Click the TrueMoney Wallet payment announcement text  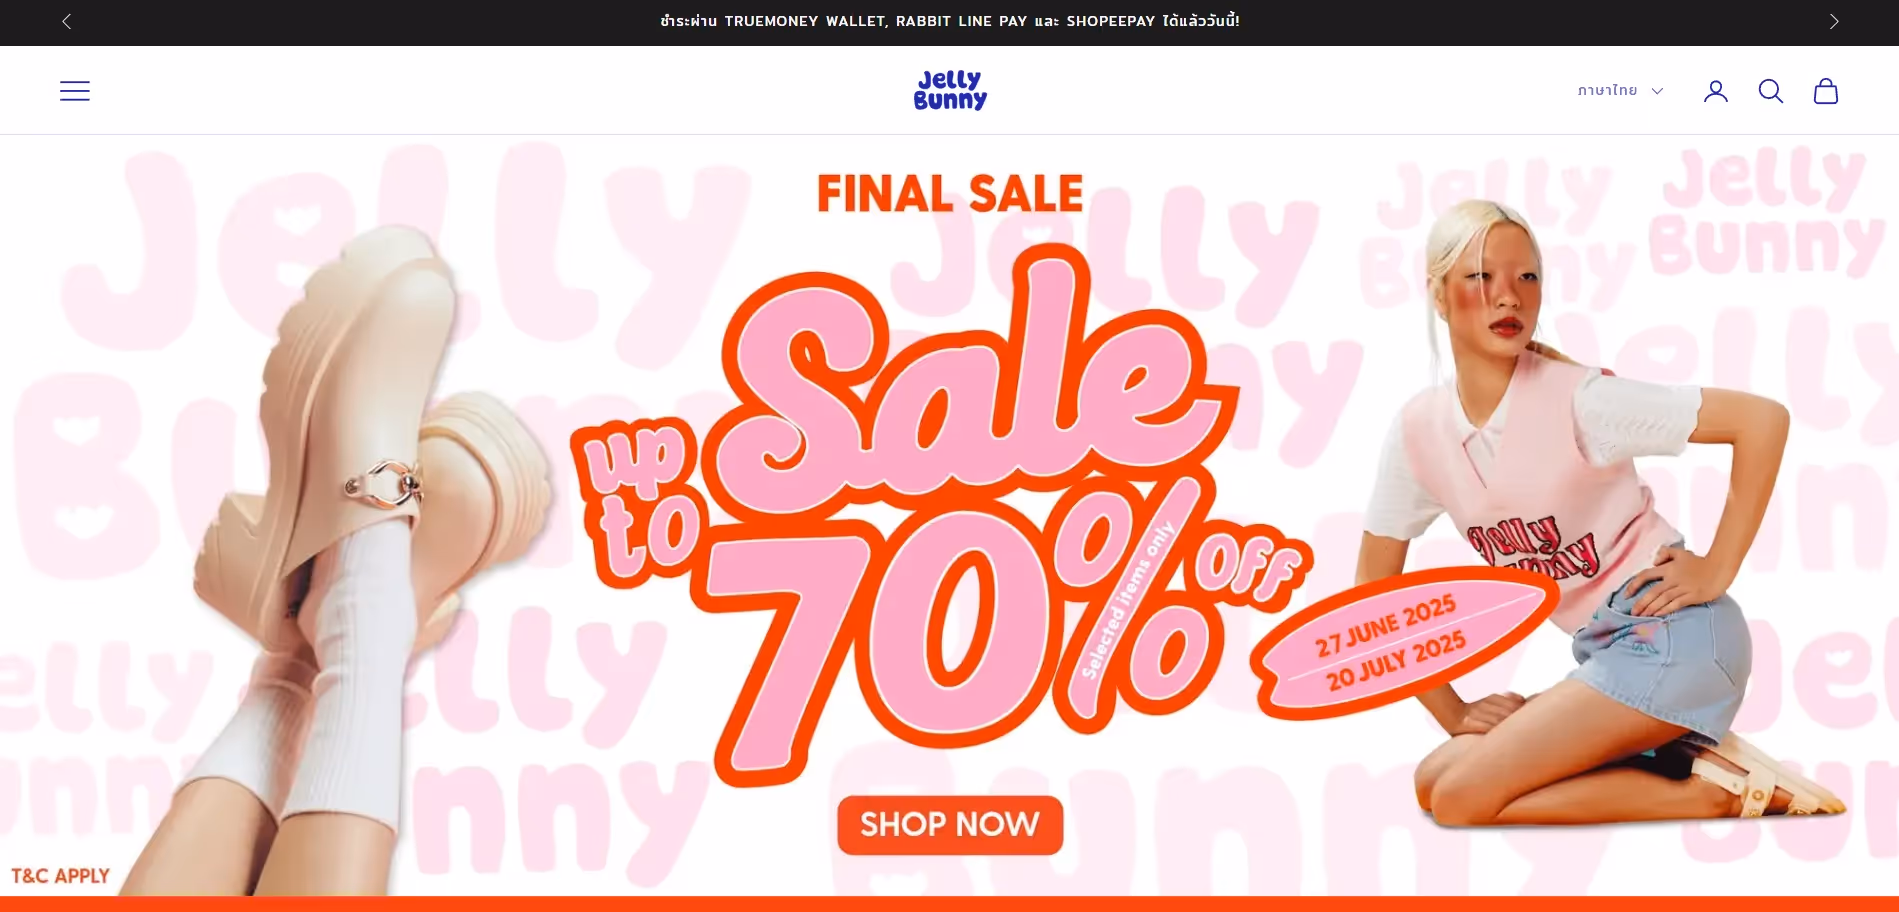[x=950, y=21]
